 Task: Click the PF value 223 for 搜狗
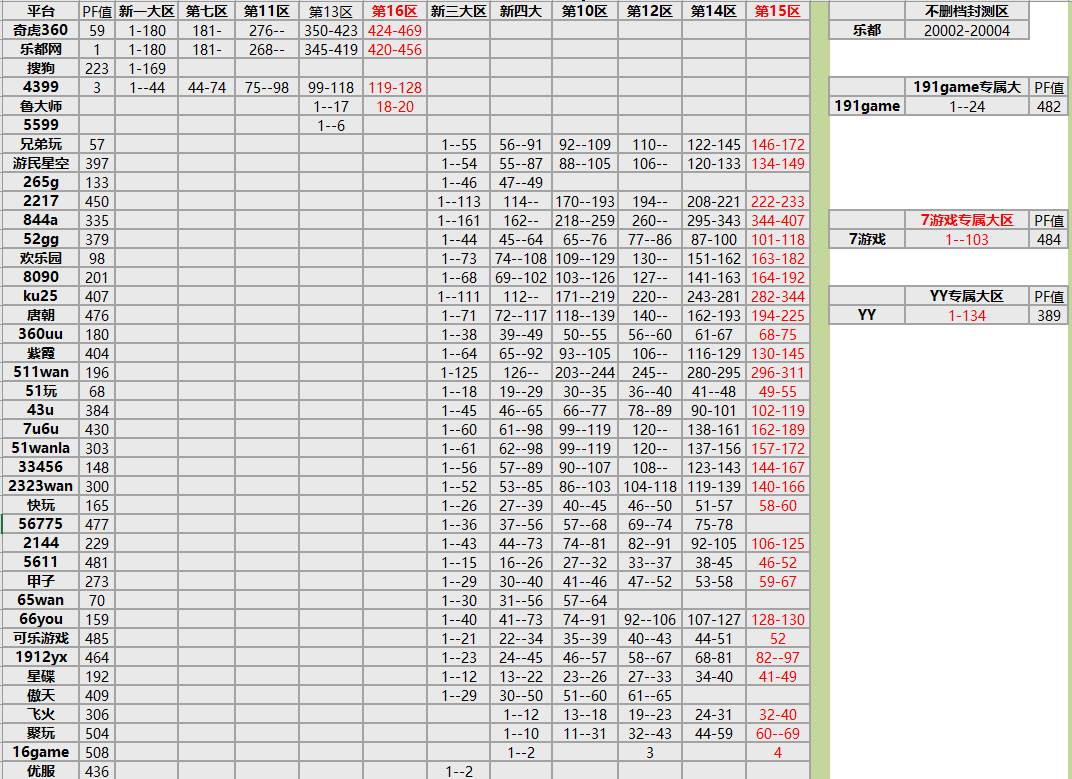click(x=97, y=68)
